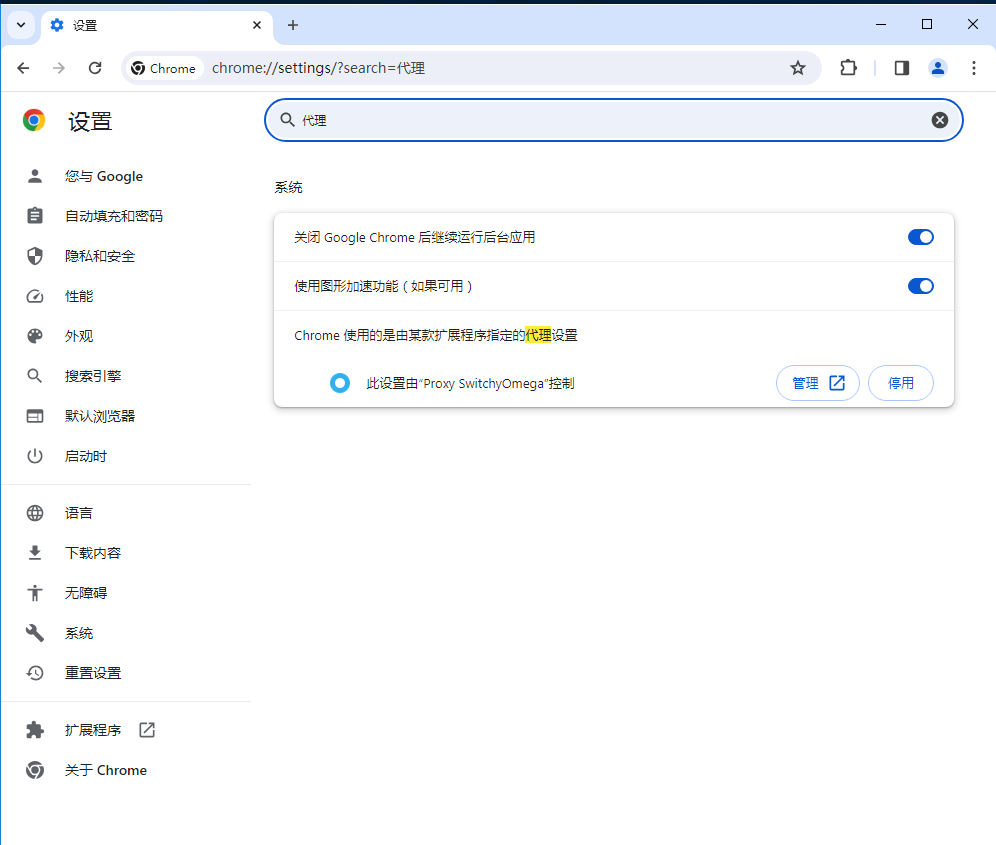This screenshot has height=845, width=996.
Task: Click the reload page icon
Action: coord(95,68)
